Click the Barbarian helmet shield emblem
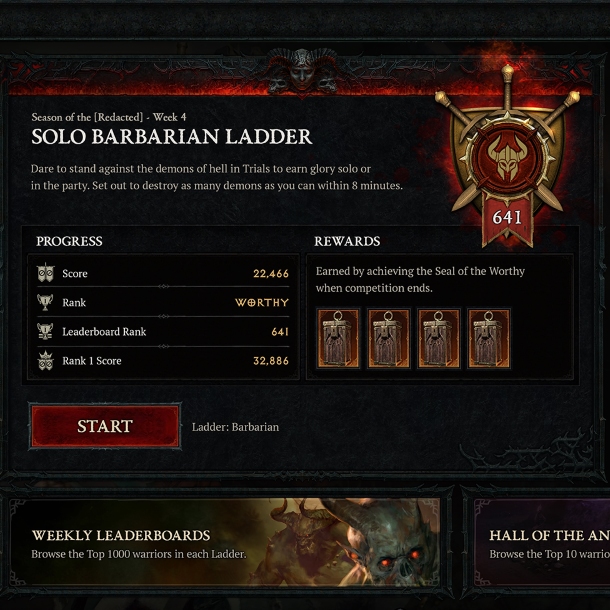 tap(506, 157)
